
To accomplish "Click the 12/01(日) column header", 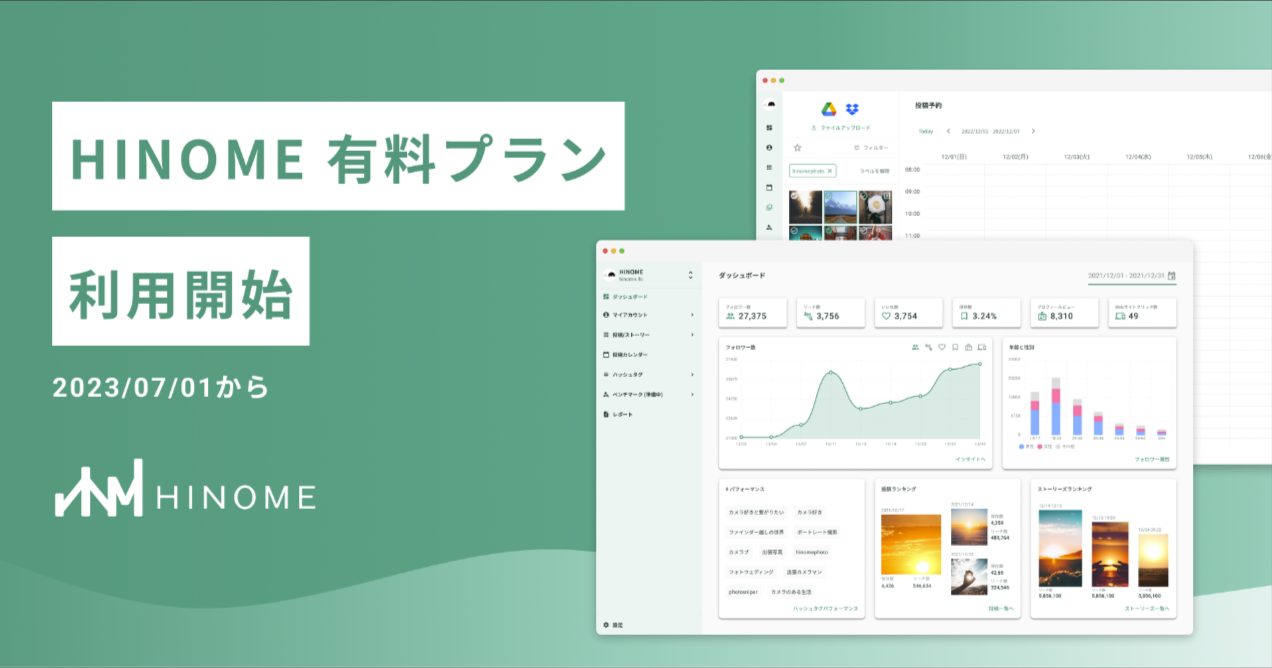I will (x=953, y=157).
